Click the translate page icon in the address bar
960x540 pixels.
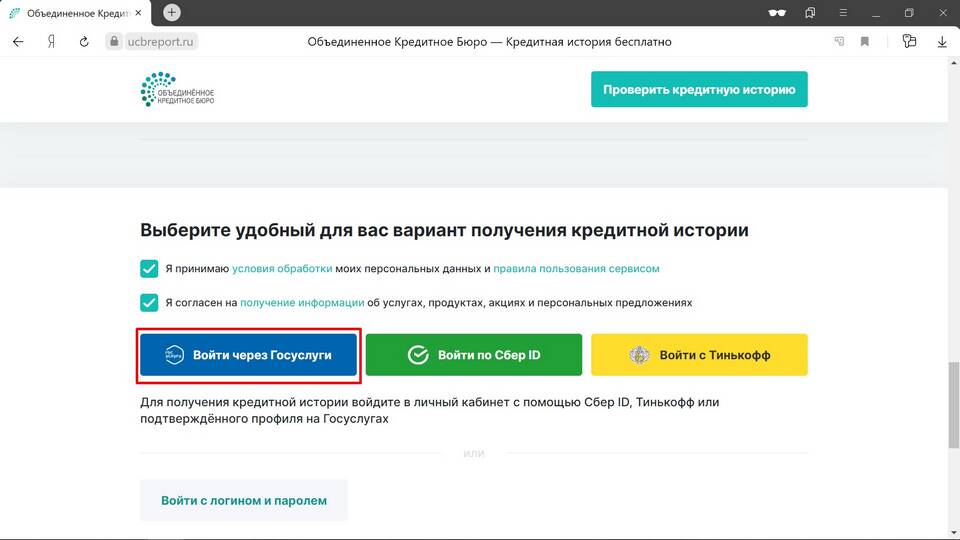839,42
